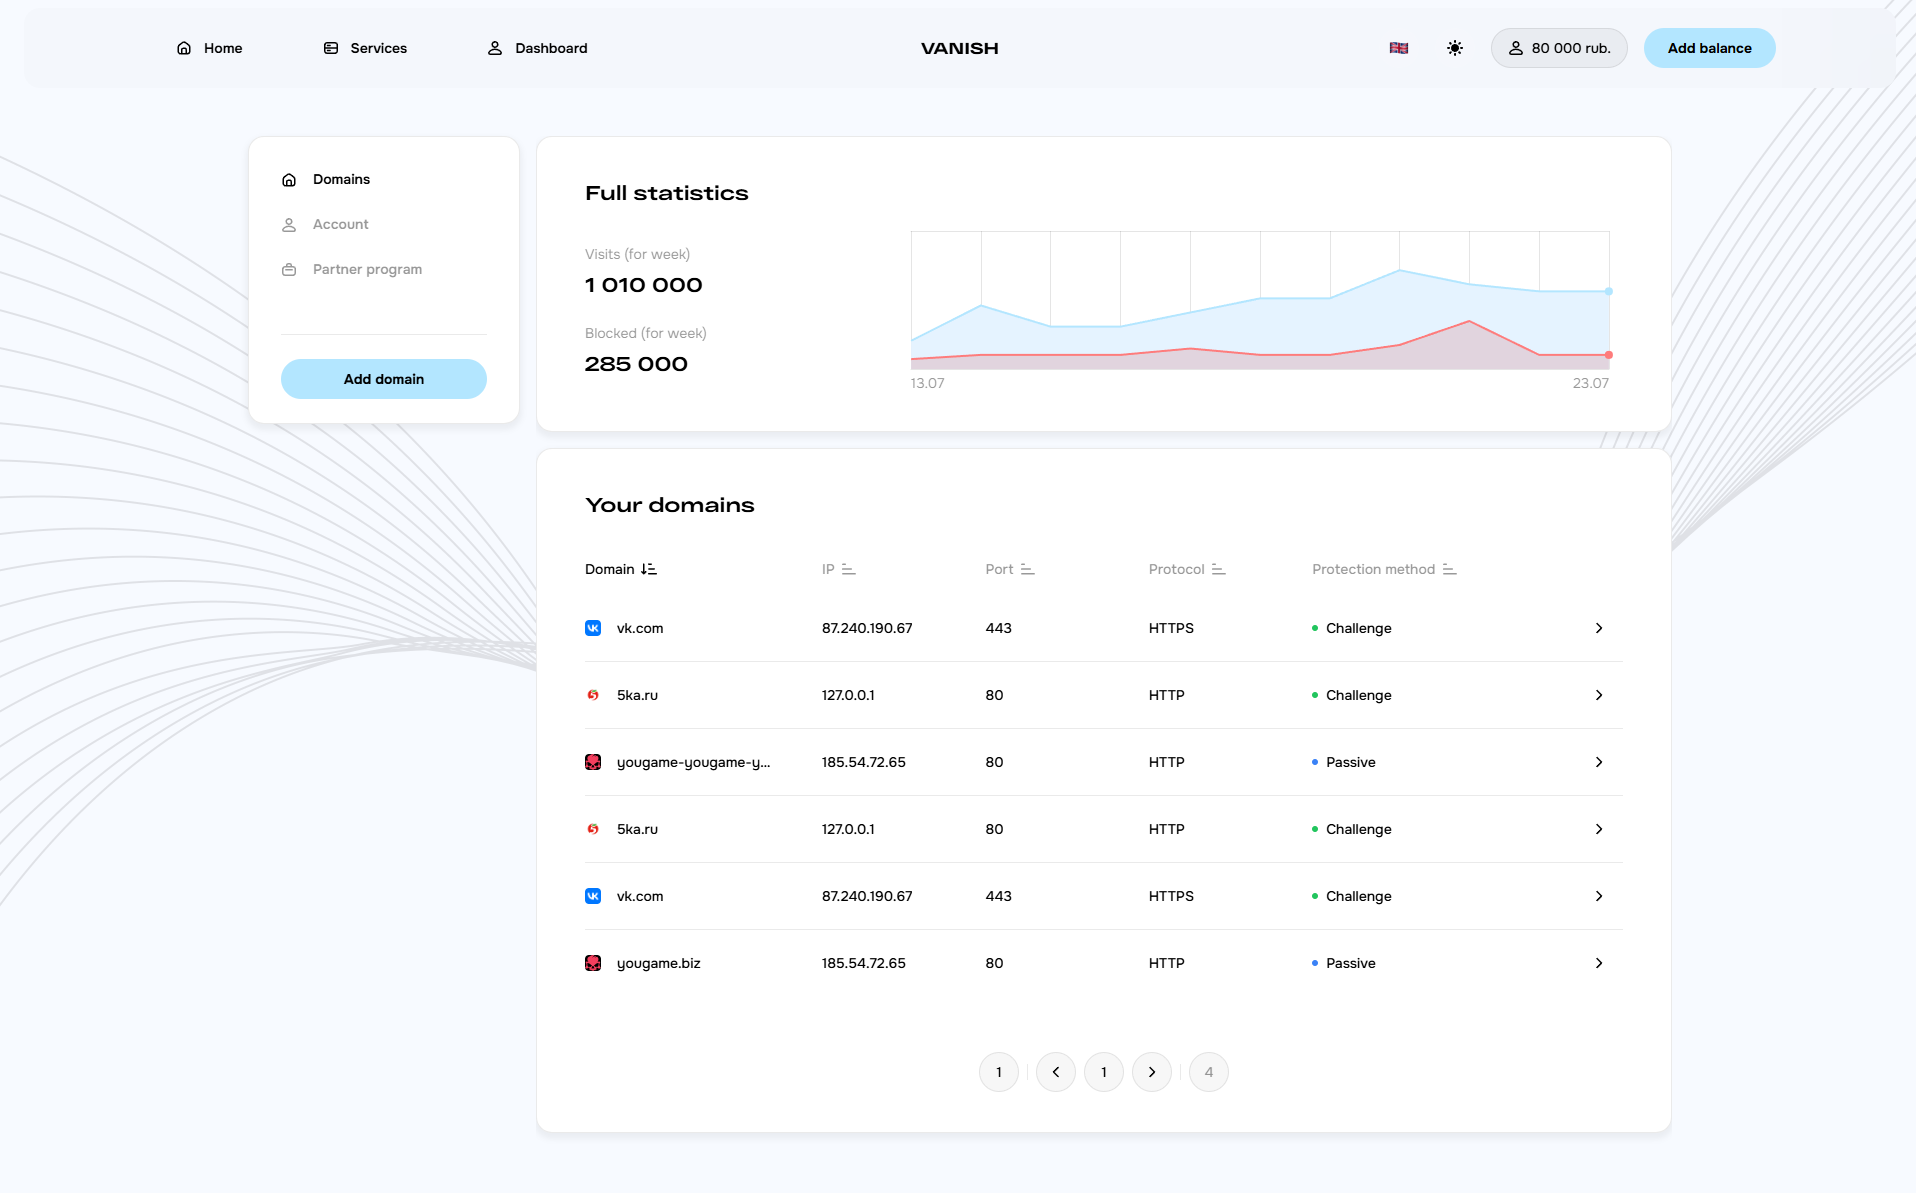This screenshot has width=1916, height=1193.
Task: Sort domains by IP column icon
Action: [x=848, y=569]
